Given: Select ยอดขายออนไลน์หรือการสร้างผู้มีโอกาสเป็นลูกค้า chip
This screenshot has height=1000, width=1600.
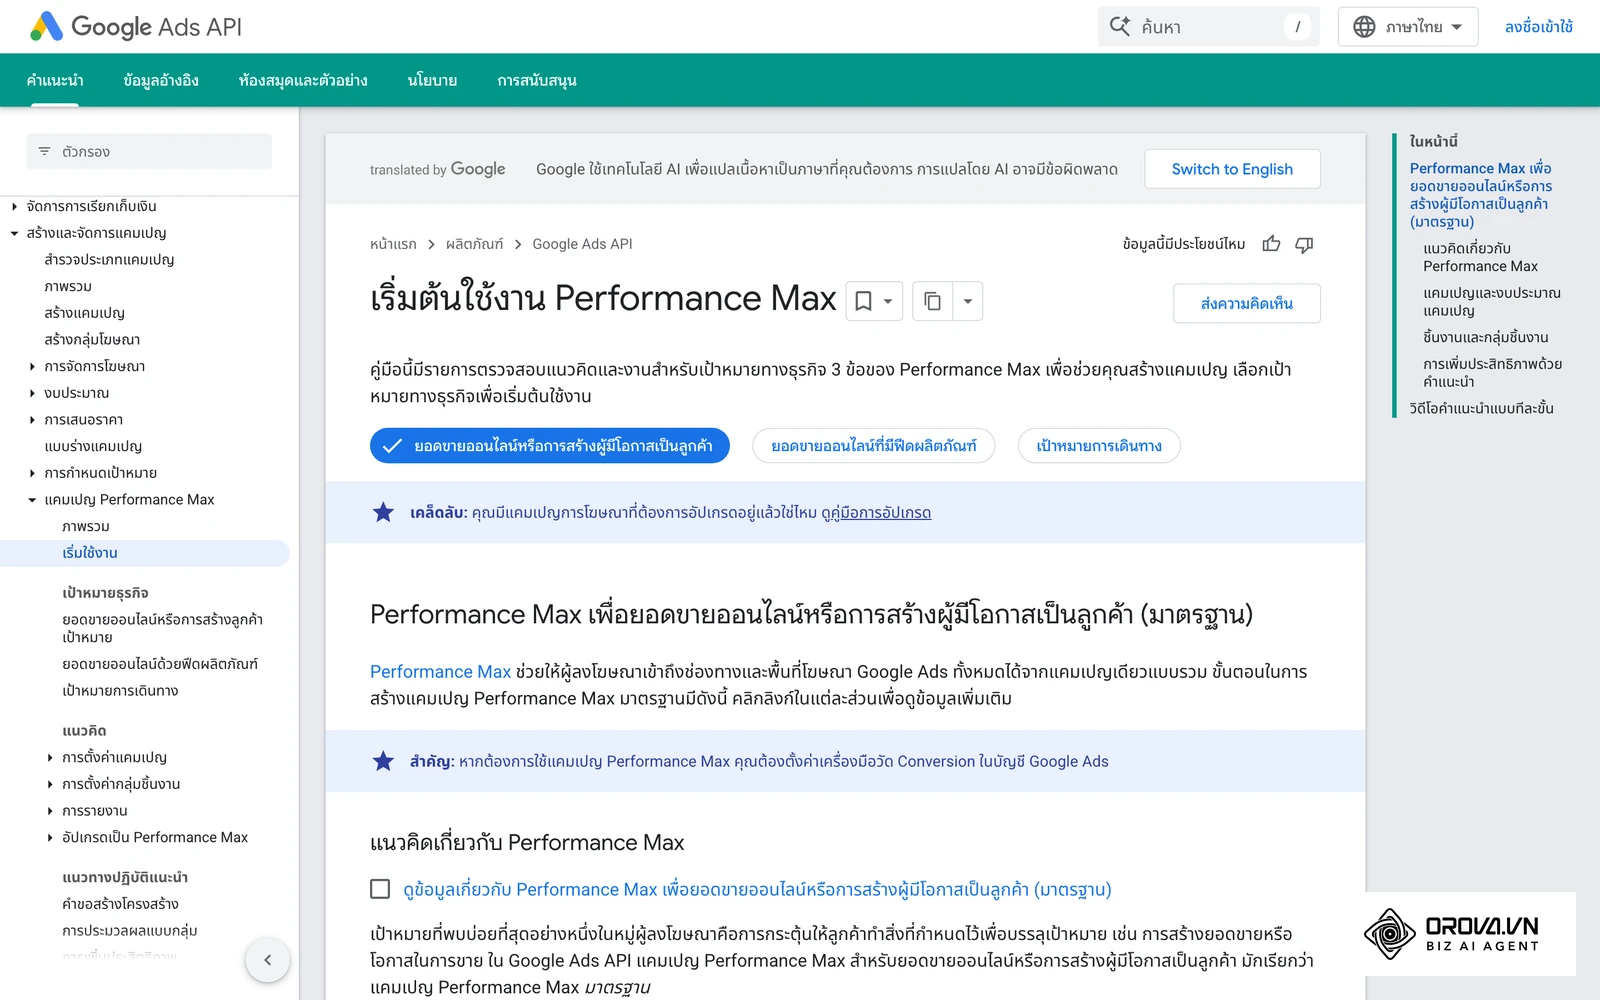Looking at the screenshot, I should click(x=550, y=446).
